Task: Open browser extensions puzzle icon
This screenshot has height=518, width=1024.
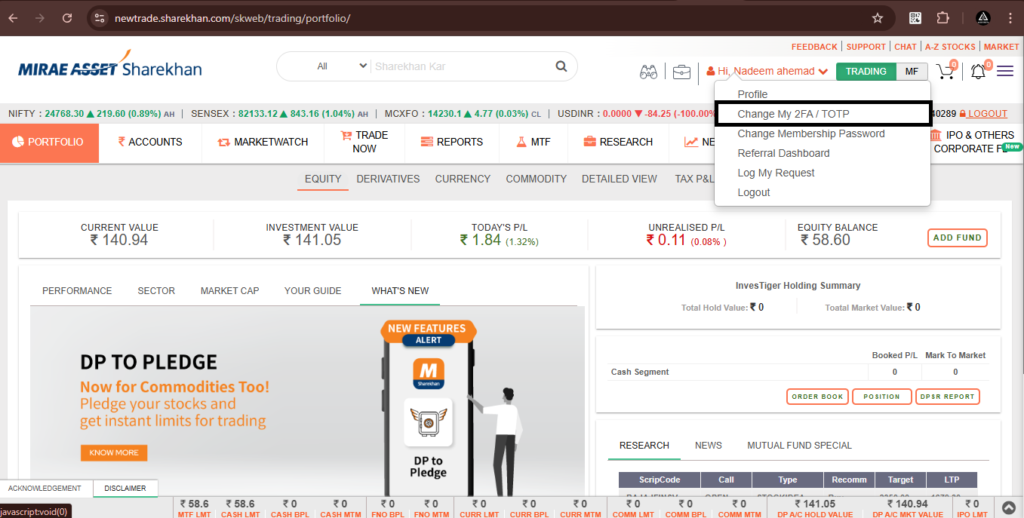Action: tap(942, 18)
